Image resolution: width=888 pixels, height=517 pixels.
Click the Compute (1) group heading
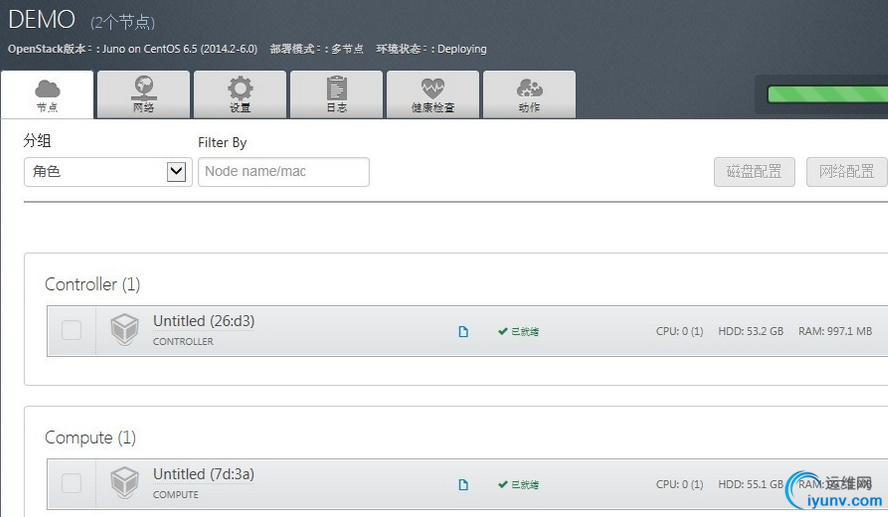[x=90, y=438]
